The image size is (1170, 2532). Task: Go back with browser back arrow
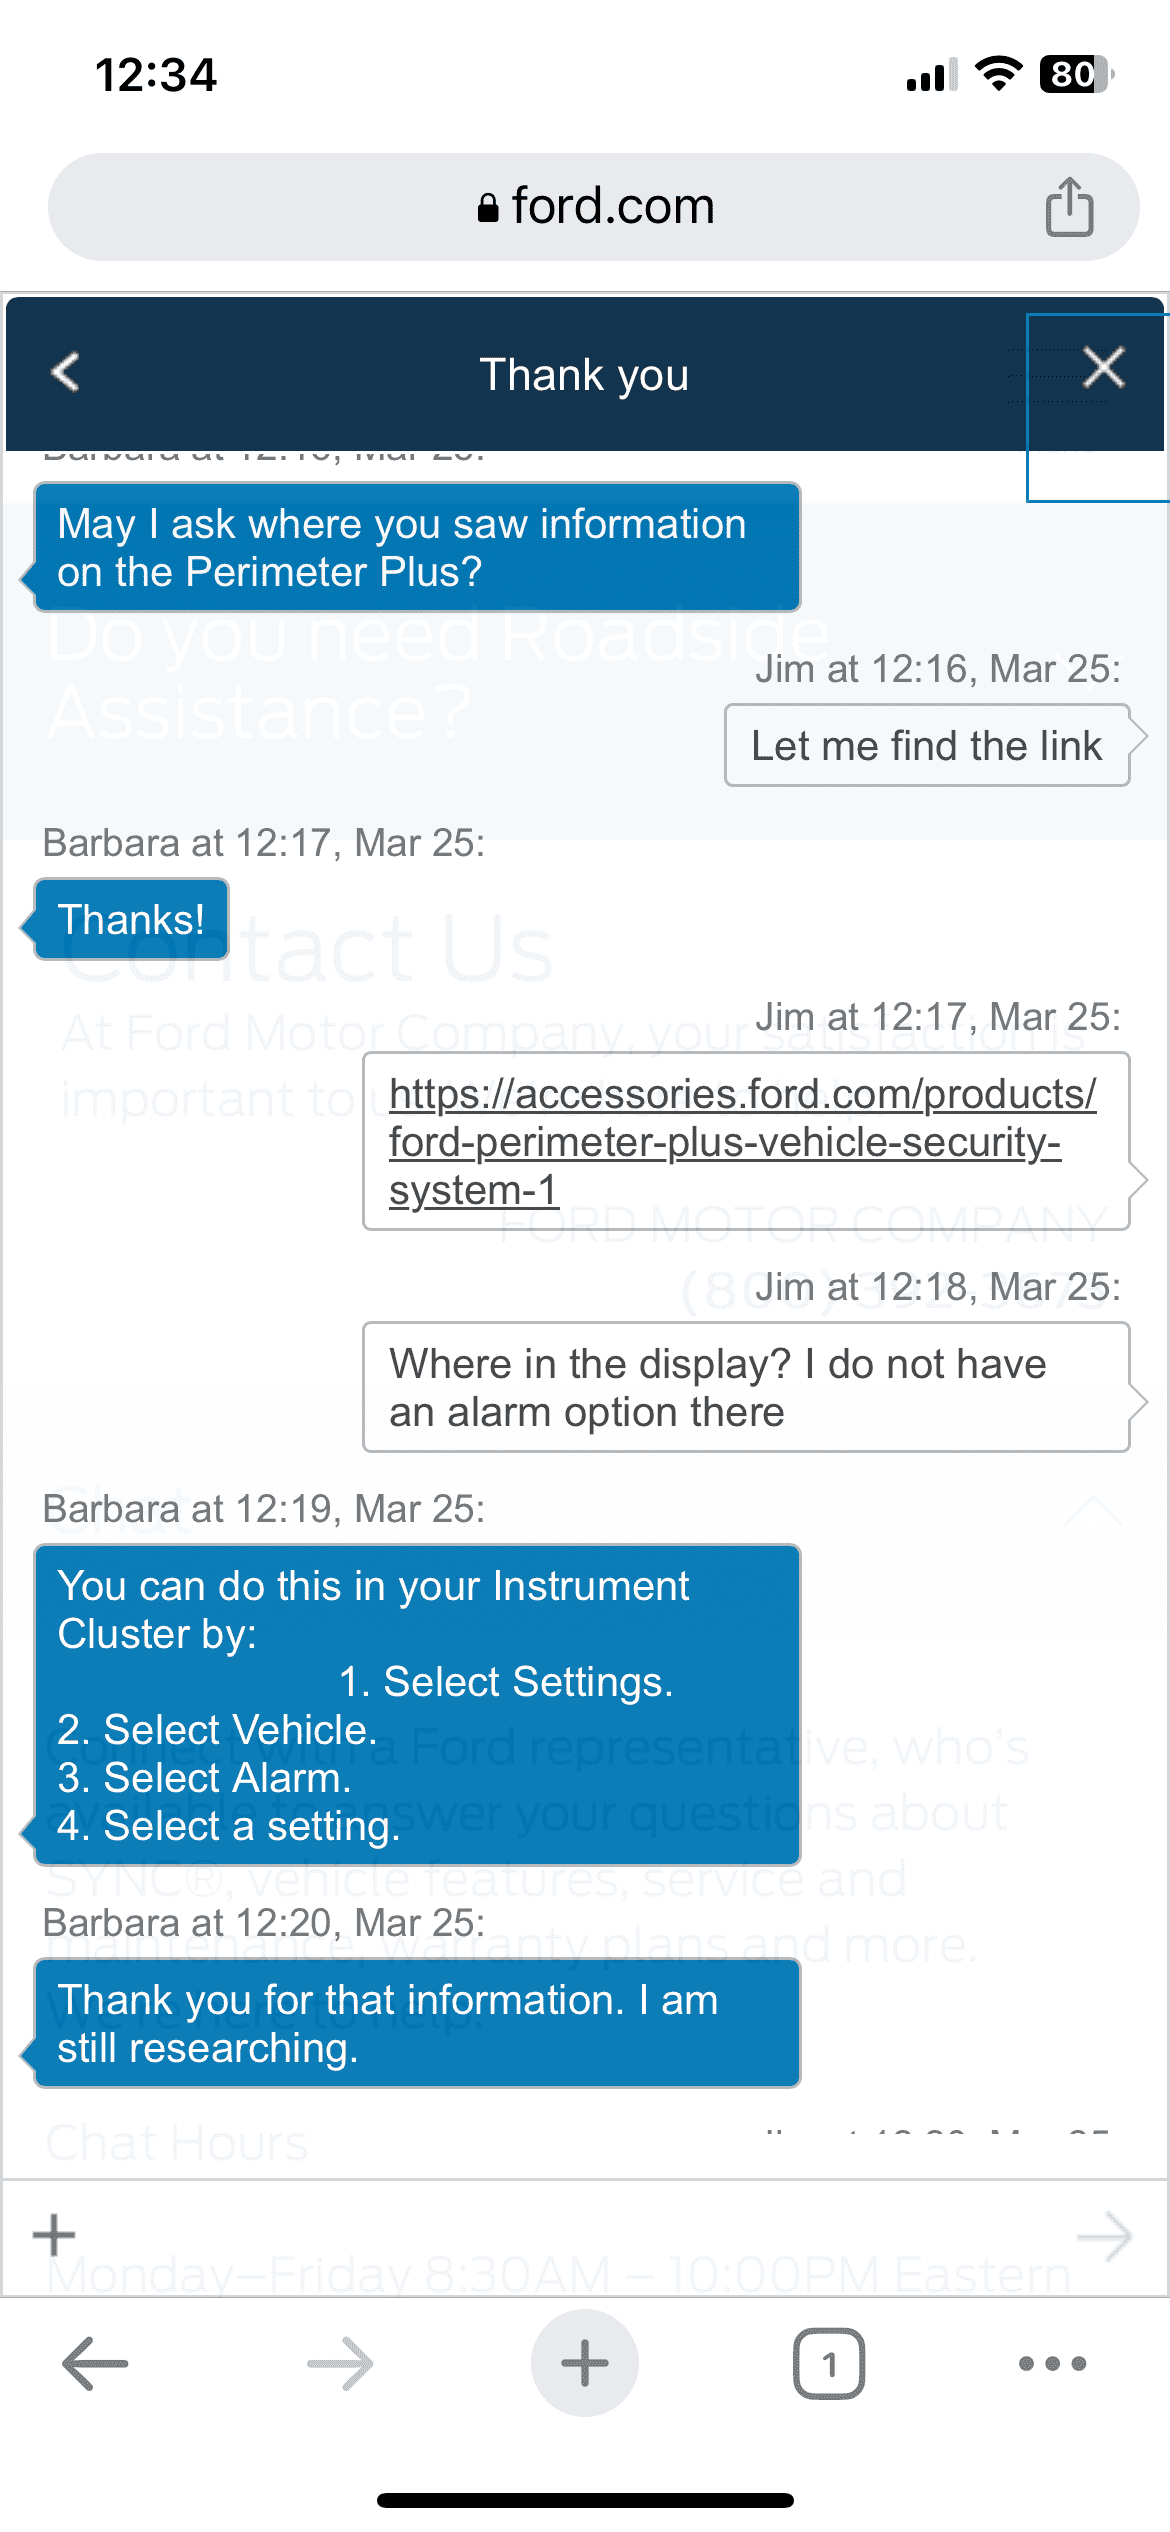pos(95,2363)
